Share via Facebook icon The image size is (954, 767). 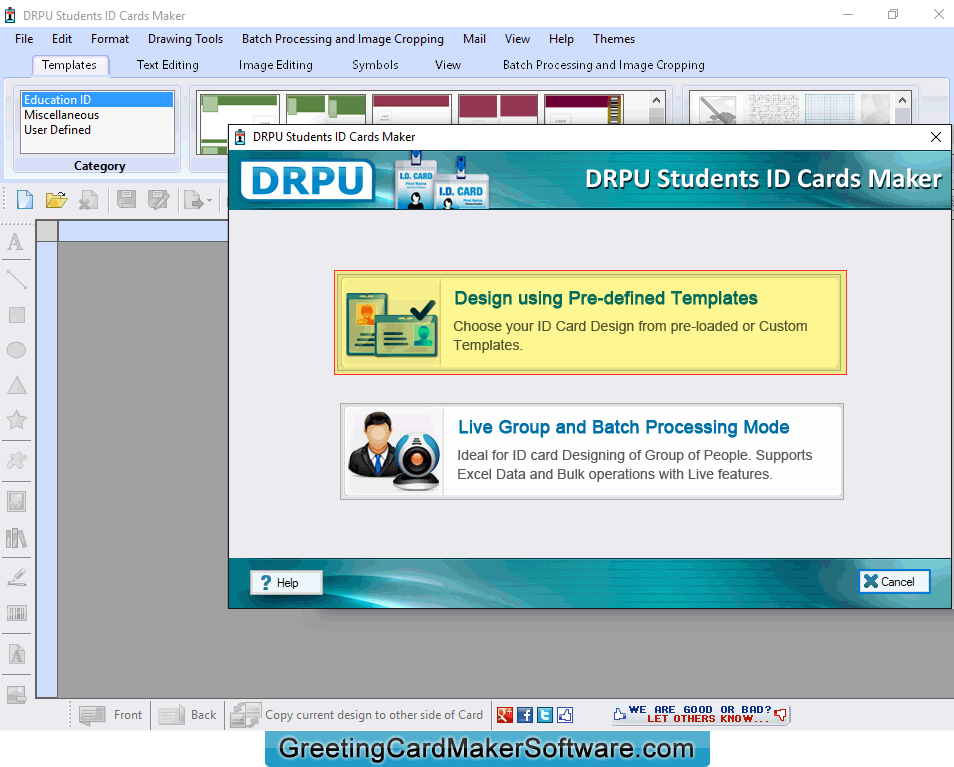[524, 715]
